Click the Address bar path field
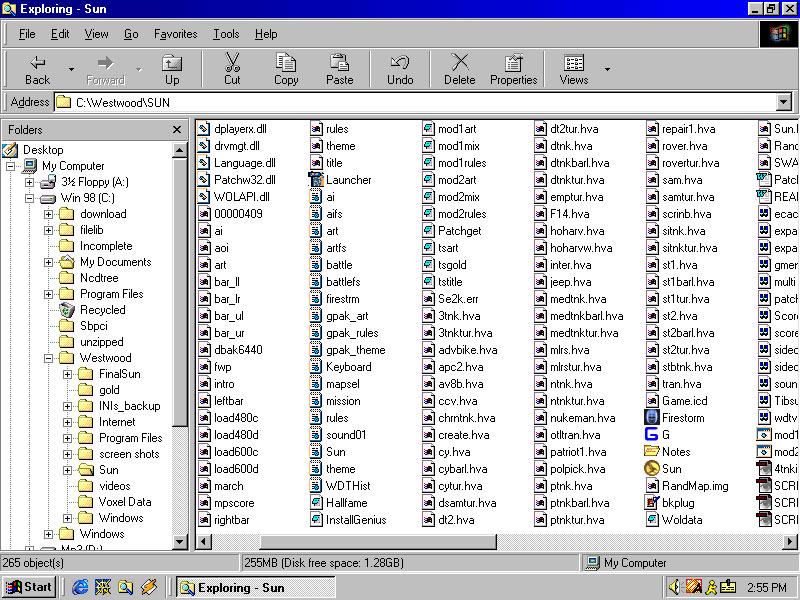Viewport: 800px width, 600px height. (416, 103)
